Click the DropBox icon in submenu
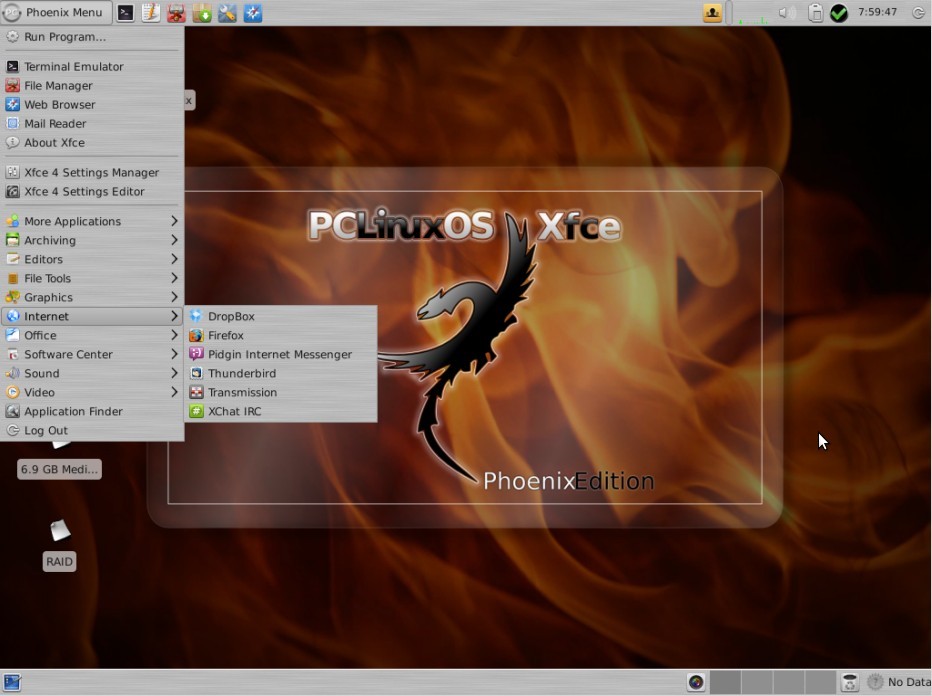 (x=196, y=316)
